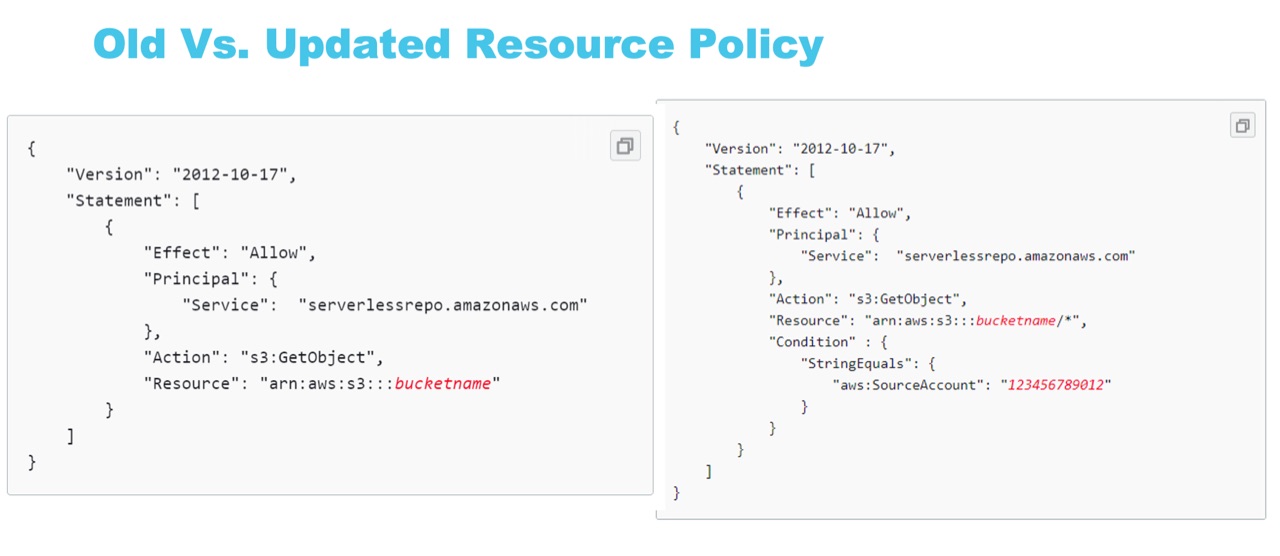The width and height of the screenshot is (1280, 556).
Task: Click serverlessrepo.amazonaws.com in the left code block
Action: (x=443, y=305)
